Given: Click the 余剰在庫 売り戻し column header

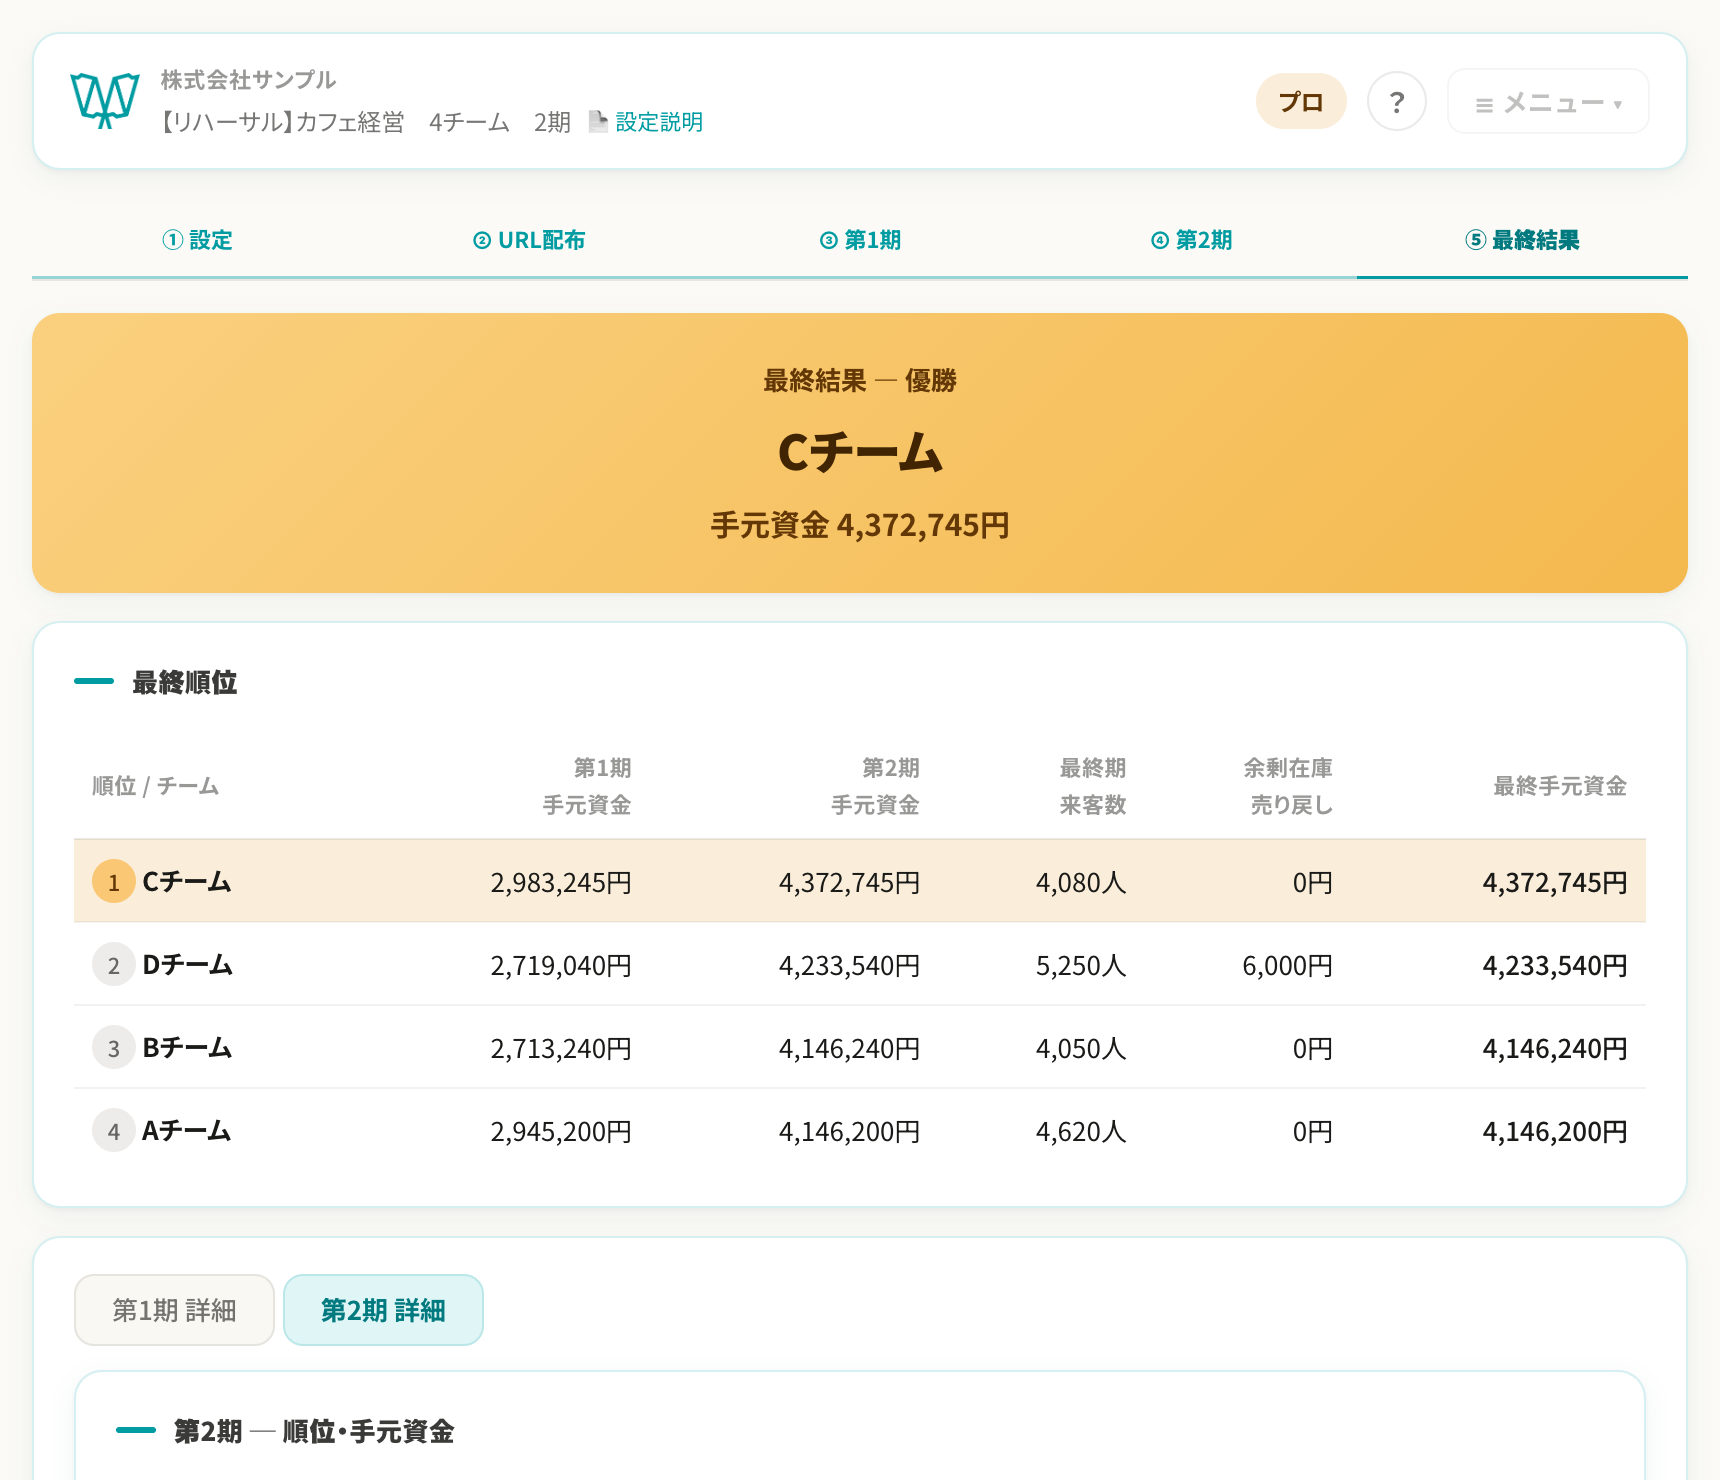Looking at the screenshot, I should click(1288, 786).
